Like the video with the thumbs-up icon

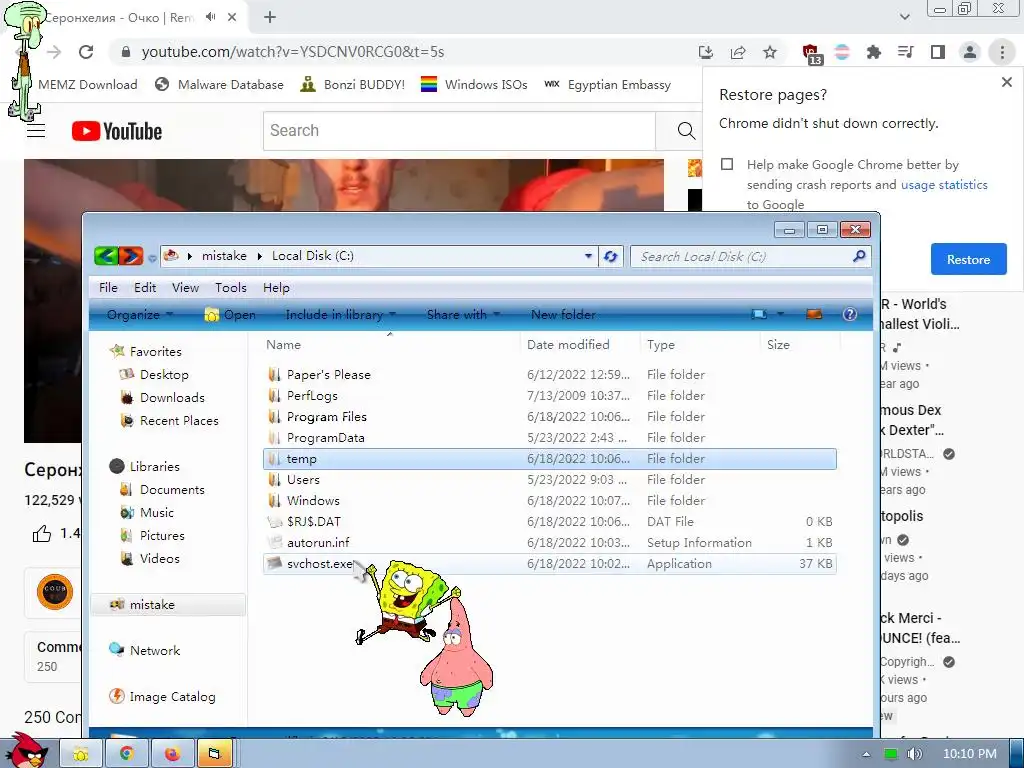click(42, 534)
